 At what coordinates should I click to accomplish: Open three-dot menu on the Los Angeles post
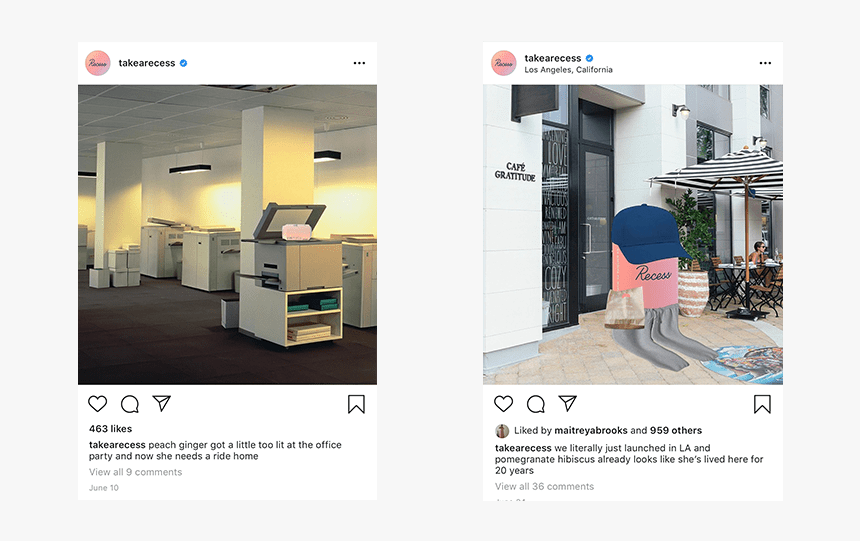(x=765, y=63)
